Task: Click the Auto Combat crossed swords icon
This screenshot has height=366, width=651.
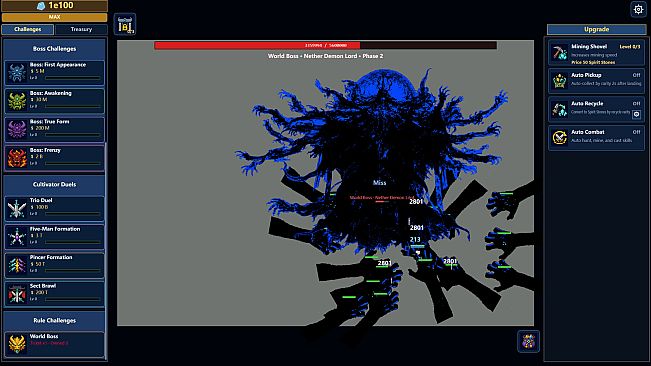Action: (559, 138)
